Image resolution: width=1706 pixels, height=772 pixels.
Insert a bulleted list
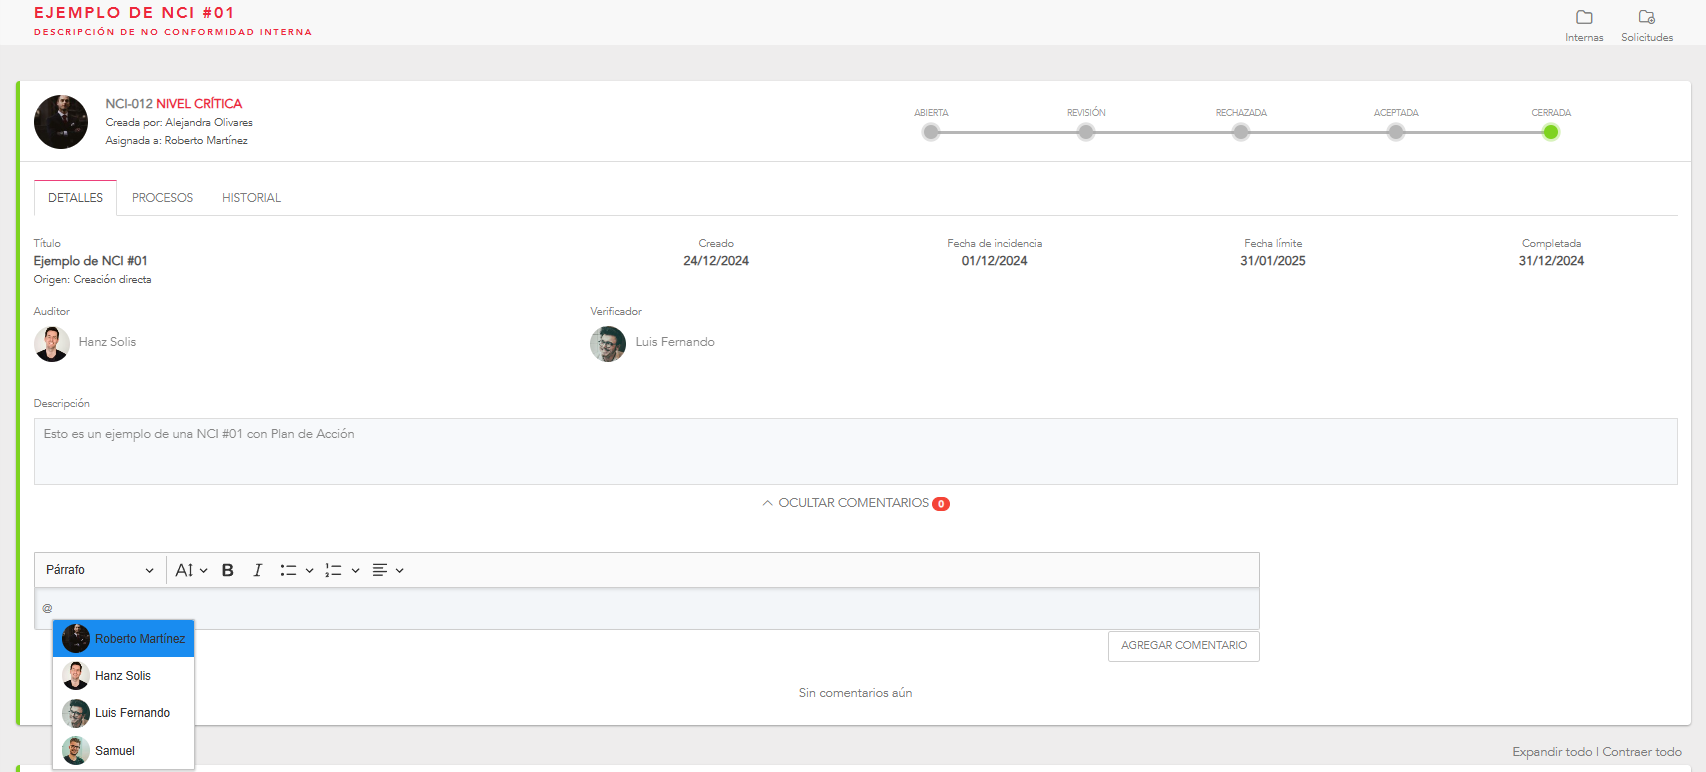tap(289, 570)
